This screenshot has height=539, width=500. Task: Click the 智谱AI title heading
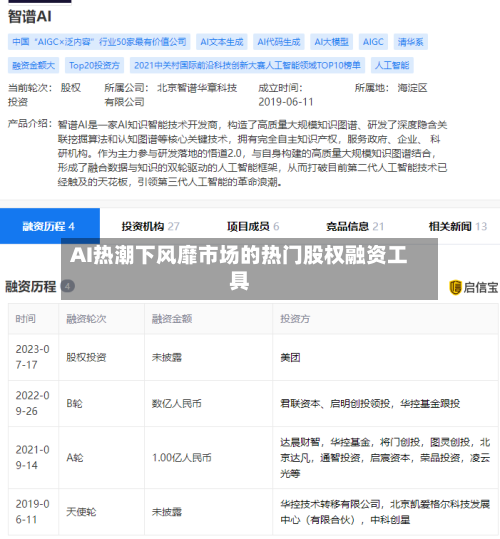pos(30,16)
